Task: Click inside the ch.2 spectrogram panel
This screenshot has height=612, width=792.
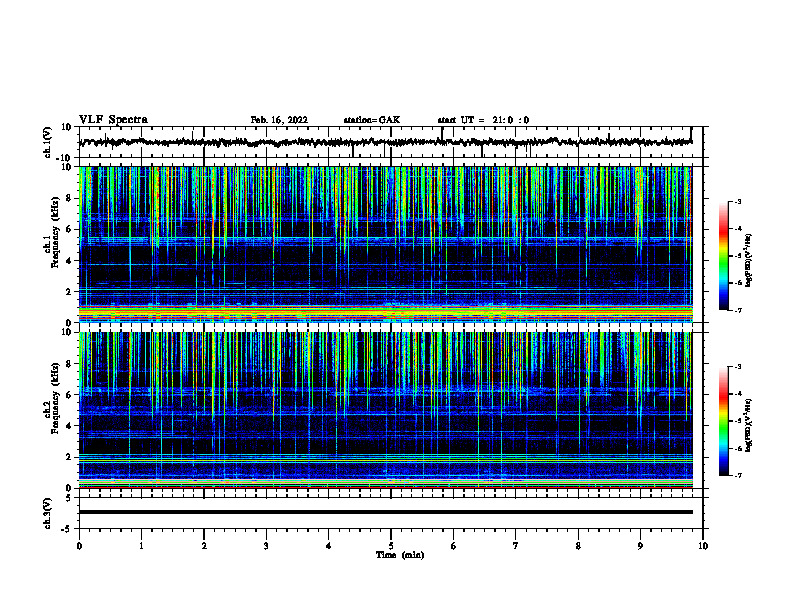Action: pyautogui.click(x=385, y=410)
